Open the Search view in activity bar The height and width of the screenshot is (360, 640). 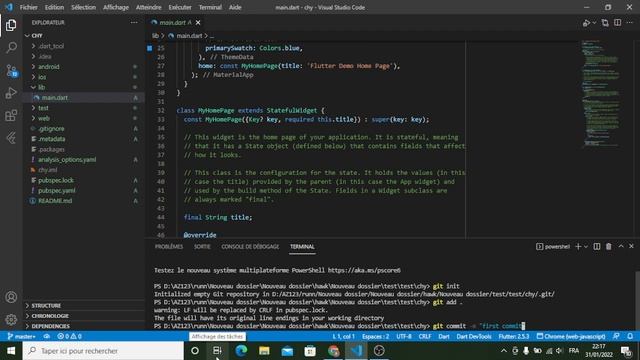11,48
